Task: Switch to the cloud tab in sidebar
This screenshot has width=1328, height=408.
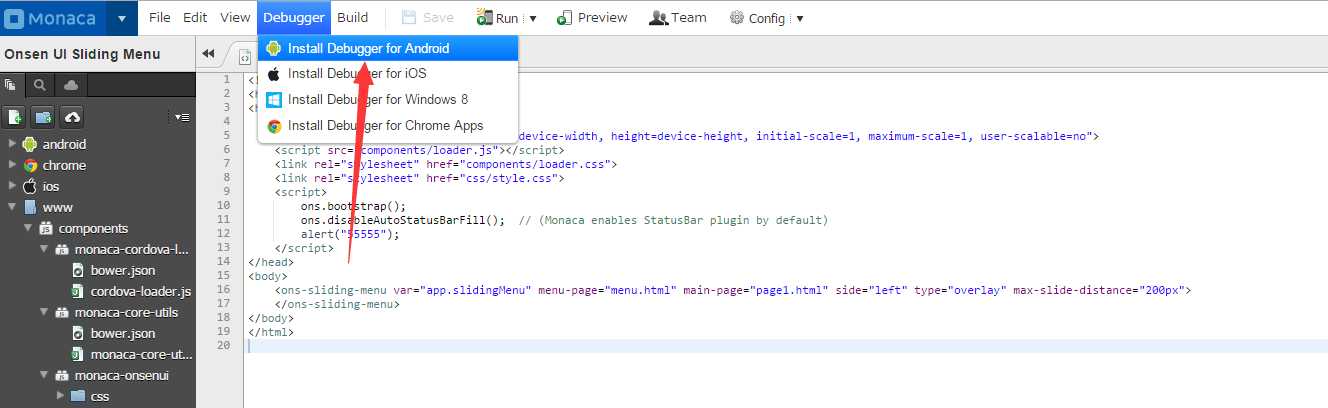Action: tap(69, 86)
